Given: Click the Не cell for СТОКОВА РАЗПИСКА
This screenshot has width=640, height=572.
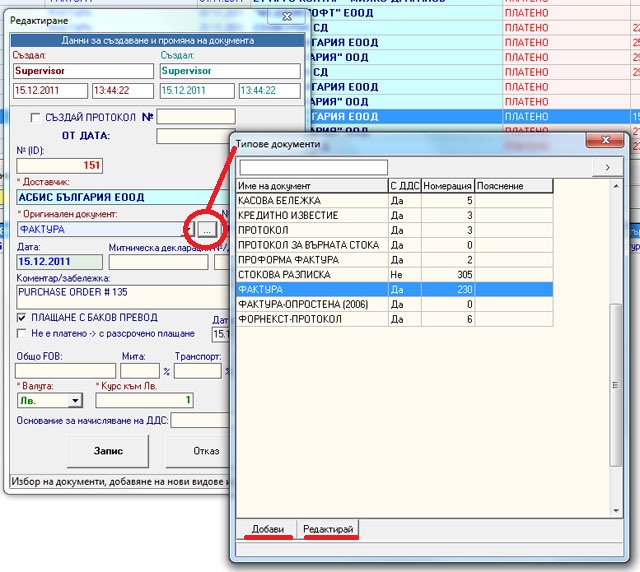Looking at the screenshot, I should click(404, 274).
